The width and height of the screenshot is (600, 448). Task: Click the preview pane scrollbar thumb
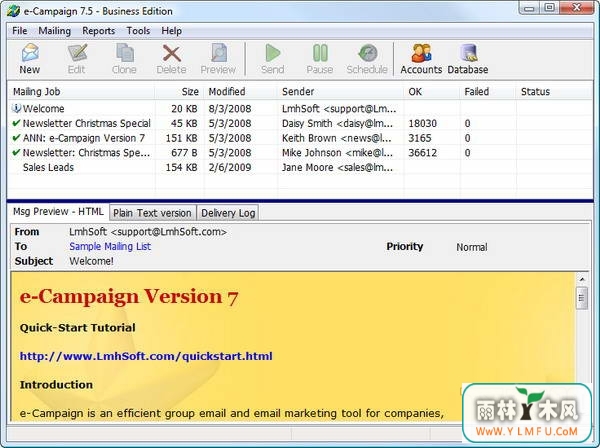tap(582, 298)
